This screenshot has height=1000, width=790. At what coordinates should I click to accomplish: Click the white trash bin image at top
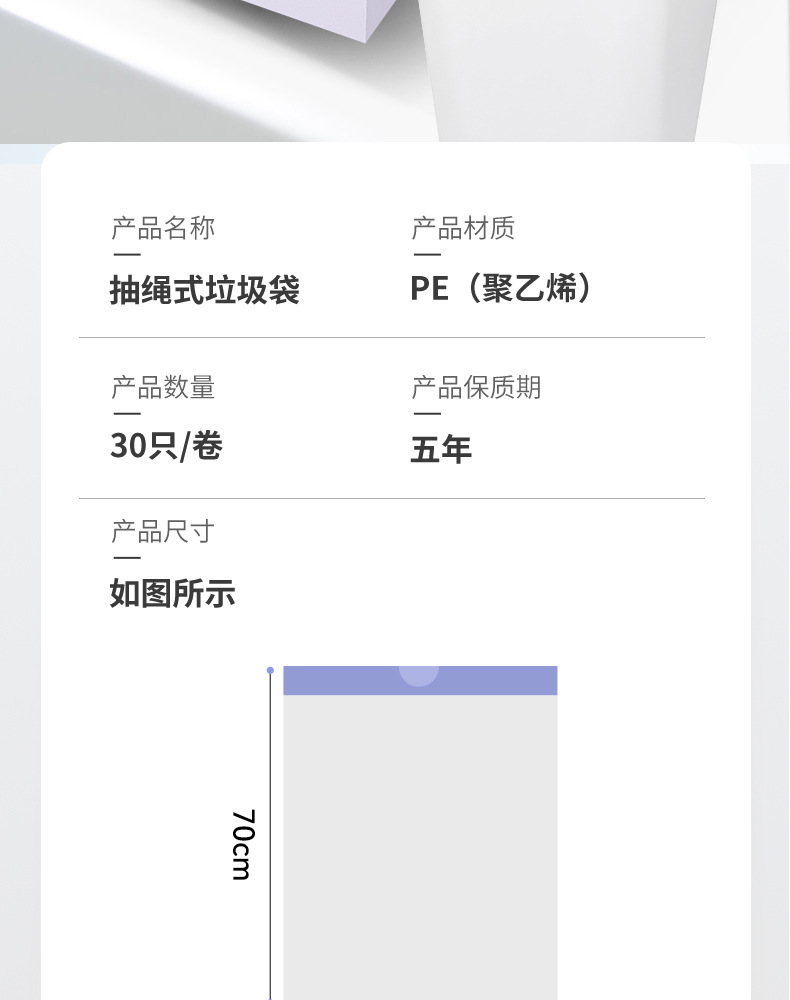(567, 70)
